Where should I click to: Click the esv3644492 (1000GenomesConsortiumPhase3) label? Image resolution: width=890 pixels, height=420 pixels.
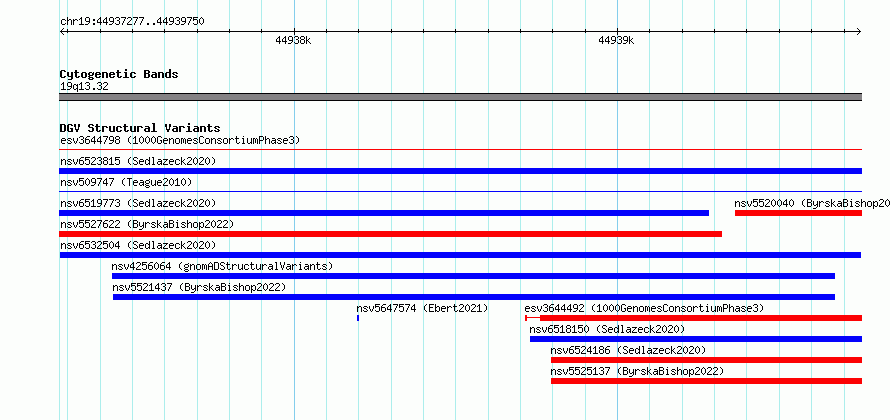(644, 308)
